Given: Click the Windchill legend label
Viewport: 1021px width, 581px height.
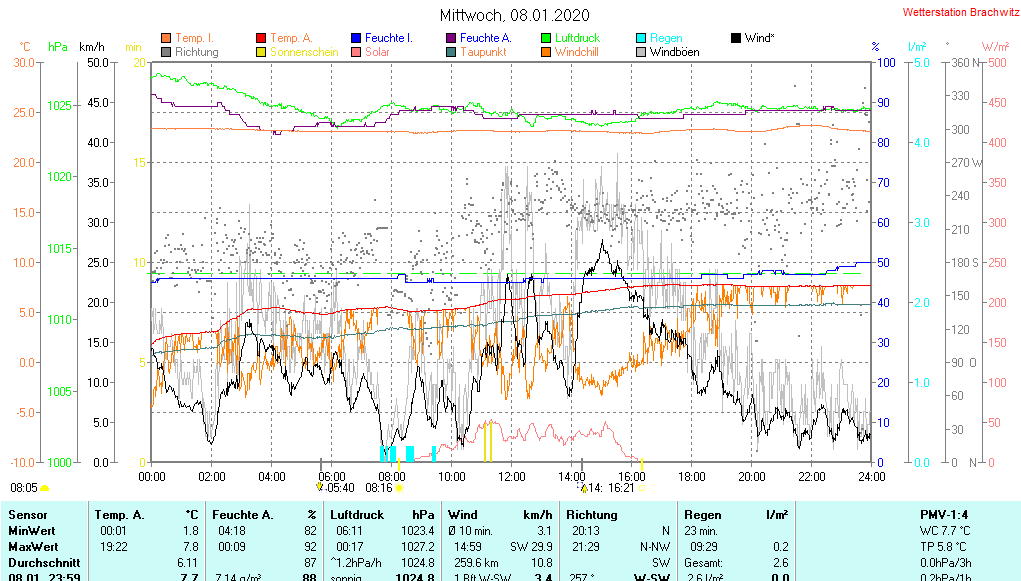Looking at the screenshot, I should [576, 51].
